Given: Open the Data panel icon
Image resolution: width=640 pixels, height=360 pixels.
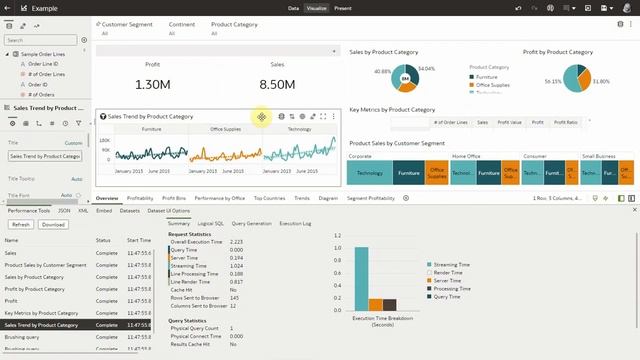Looking at the screenshot, I should [x=9, y=26].
